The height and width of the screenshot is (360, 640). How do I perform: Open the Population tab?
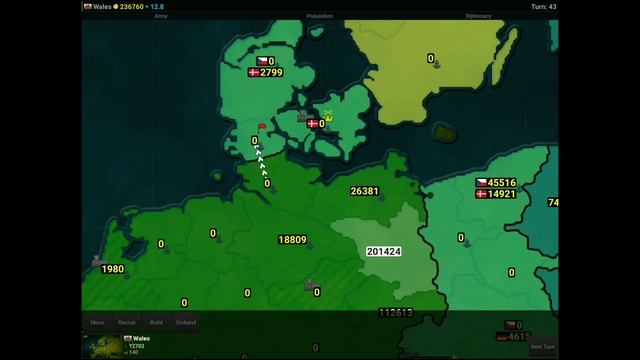coord(320,16)
